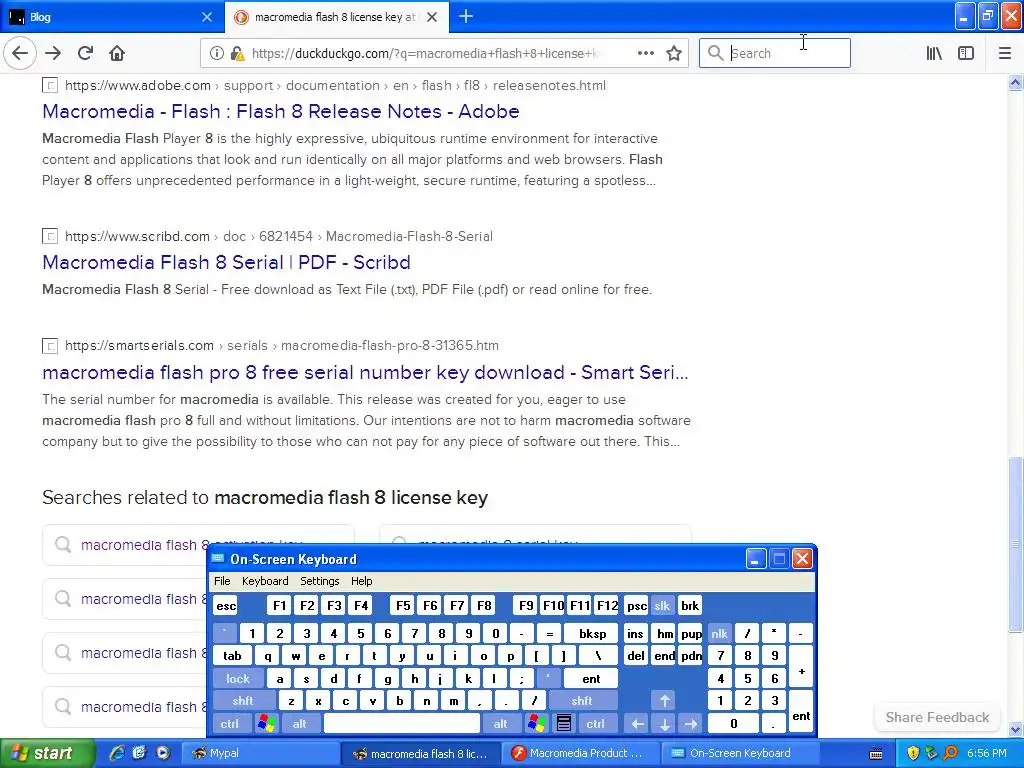Toggle the left alt key on keyboard
The height and width of the screenshot is (768, 1024).
300,724
